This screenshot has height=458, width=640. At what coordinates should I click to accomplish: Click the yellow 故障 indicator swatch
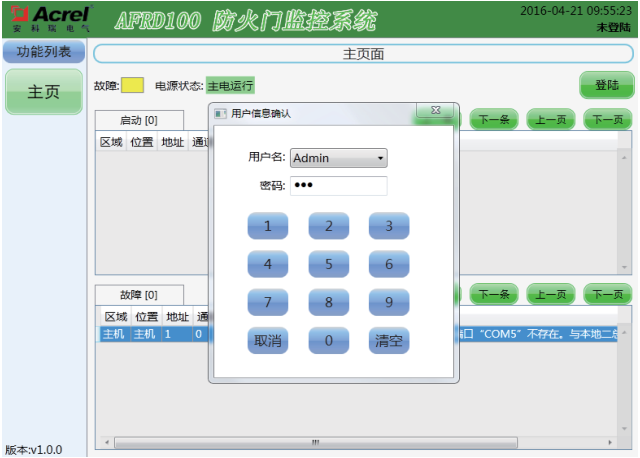[133, 86]
